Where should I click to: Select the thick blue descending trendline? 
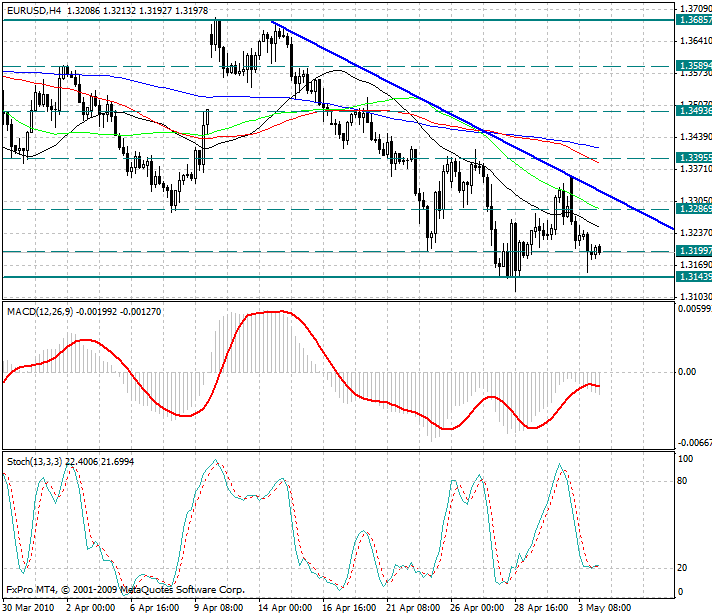tap(472, 125)
